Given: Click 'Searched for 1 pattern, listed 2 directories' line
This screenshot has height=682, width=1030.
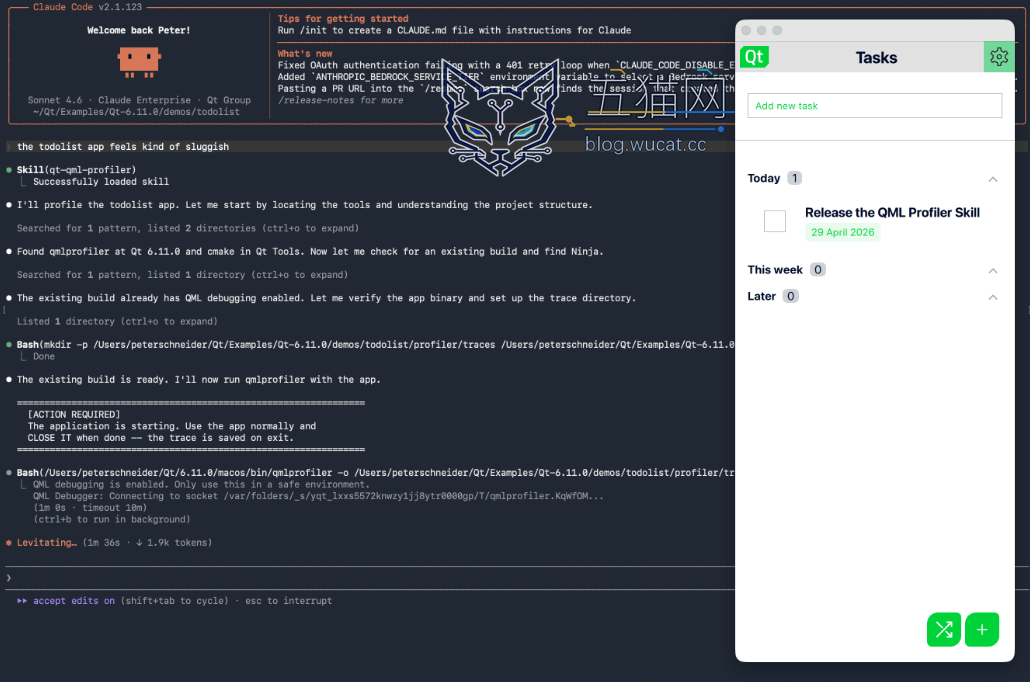Looking at the screenshot, I should 188,228.
